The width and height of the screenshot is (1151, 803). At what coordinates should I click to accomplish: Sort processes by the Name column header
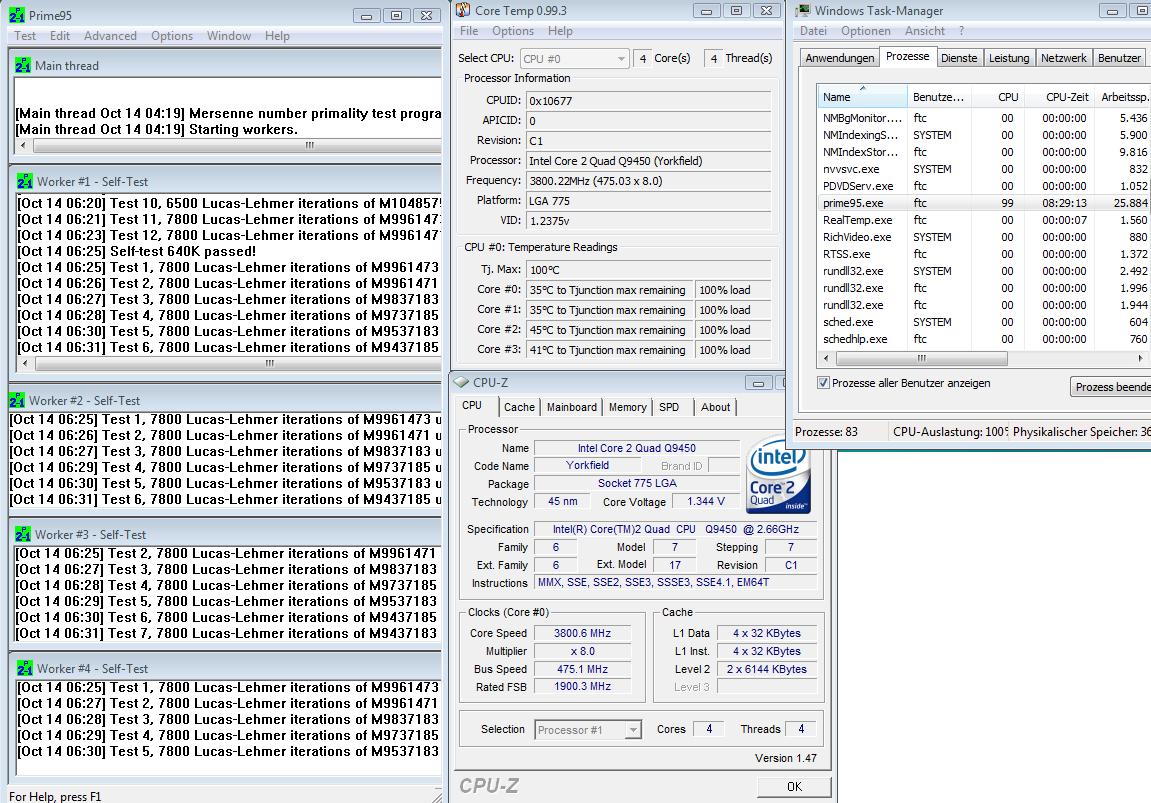coord(863,97)
